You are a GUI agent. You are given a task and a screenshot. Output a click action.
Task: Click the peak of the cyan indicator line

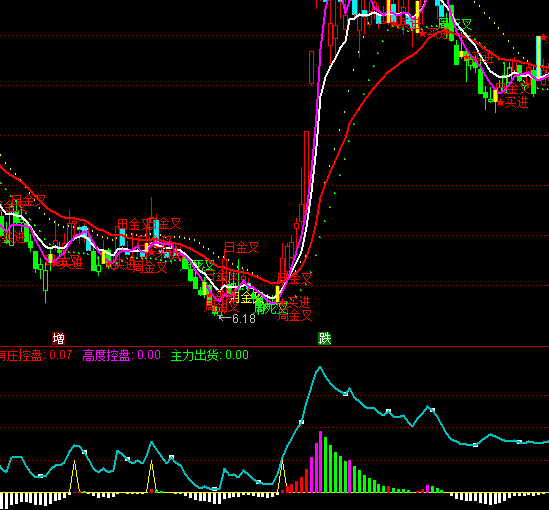pos(320,367)
